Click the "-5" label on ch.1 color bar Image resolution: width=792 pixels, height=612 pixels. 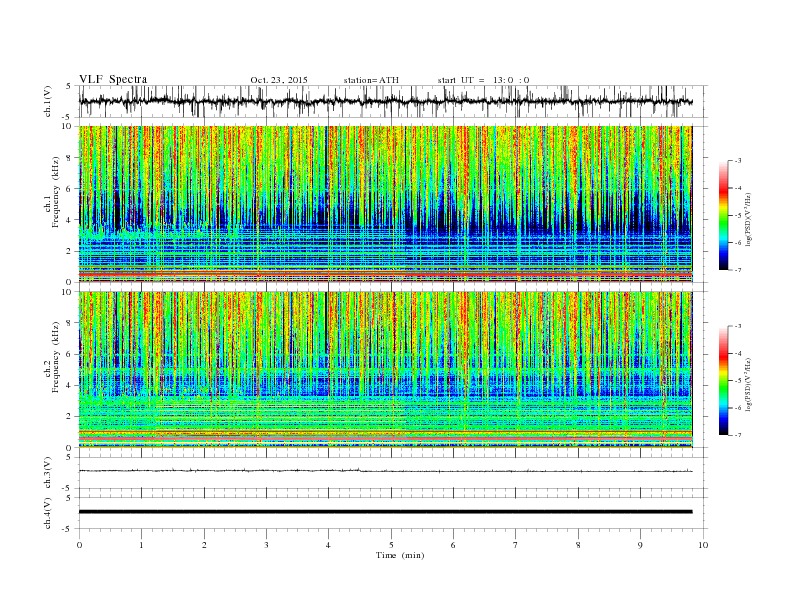tap(737, 215)
